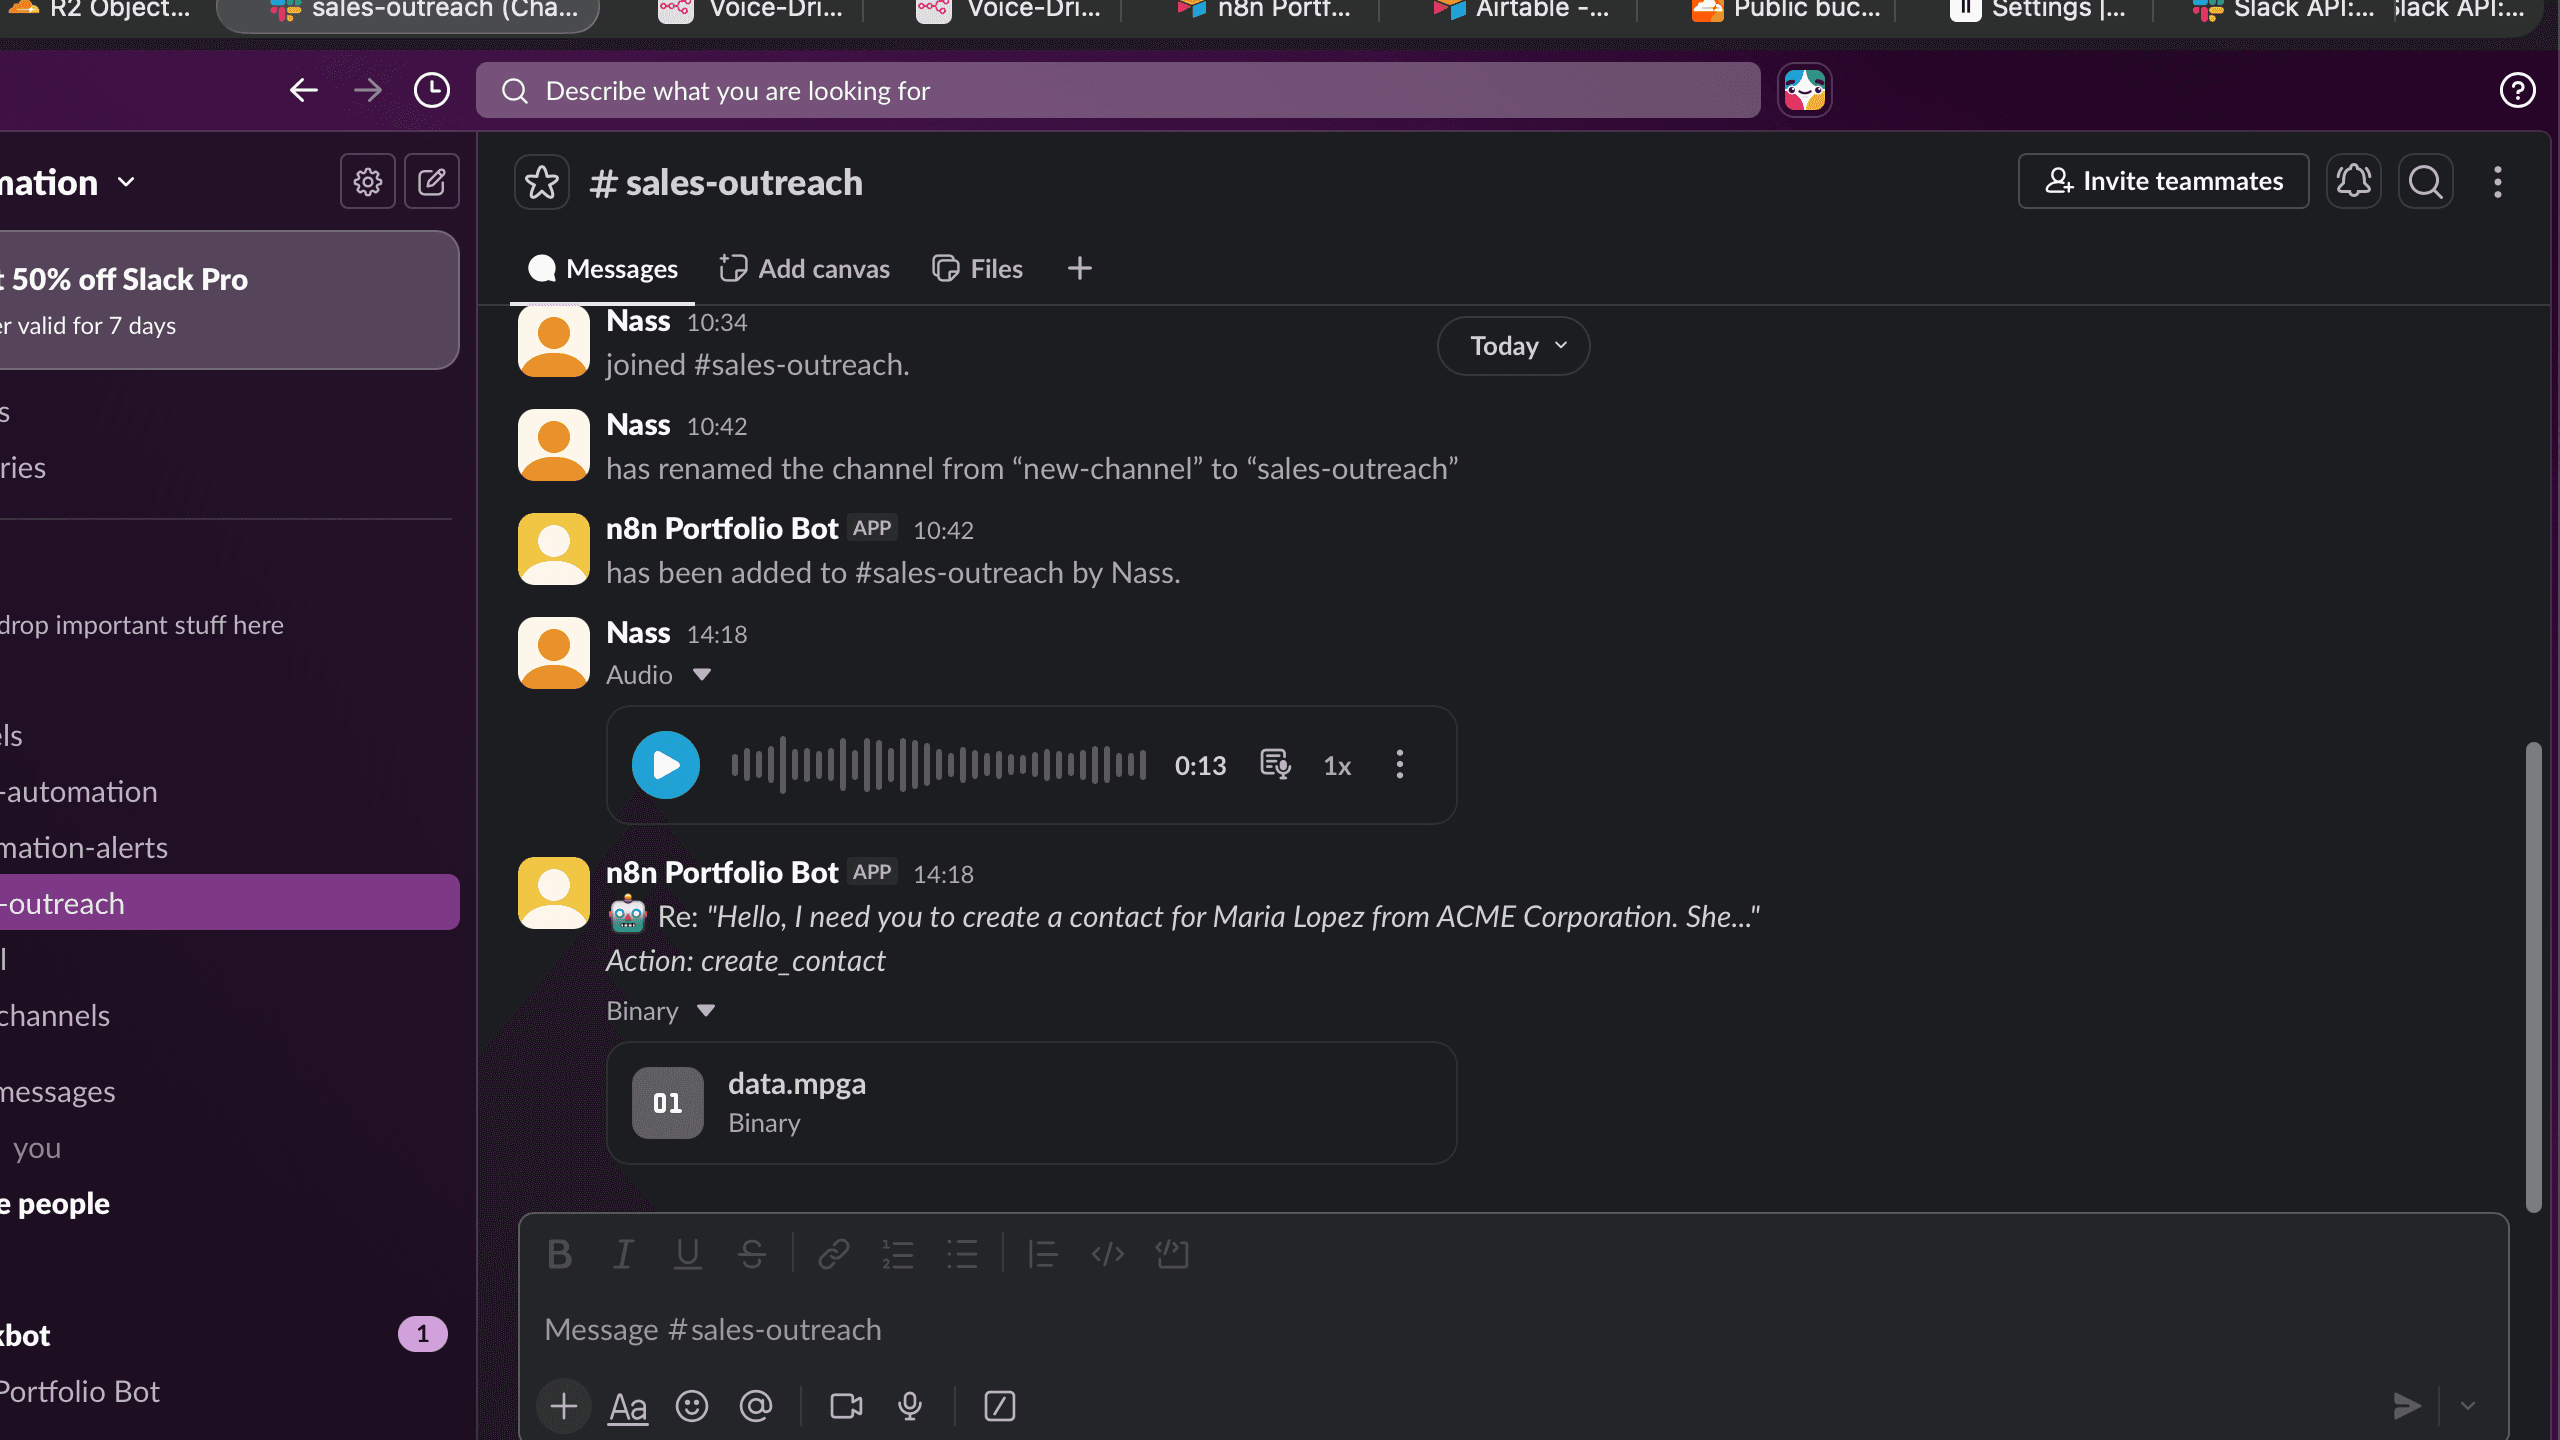2560x1440 pixels.
Task: Open the history clock icon
Action: (x=432, y=90)
